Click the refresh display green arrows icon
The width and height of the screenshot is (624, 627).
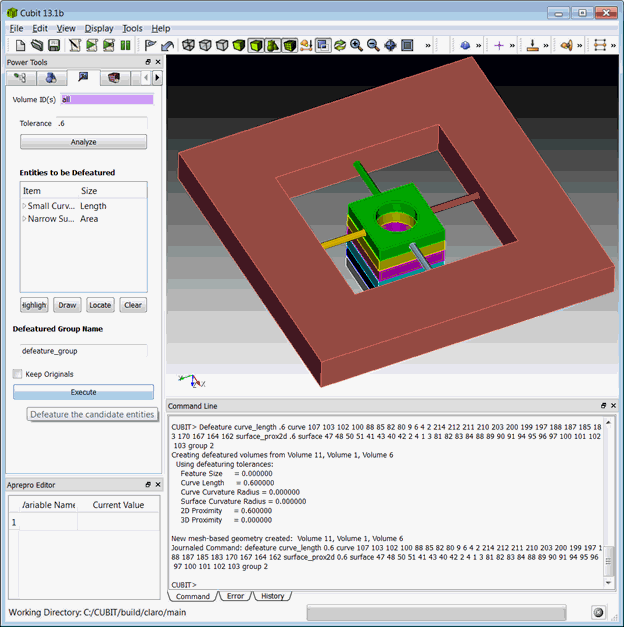pos(340,45)
